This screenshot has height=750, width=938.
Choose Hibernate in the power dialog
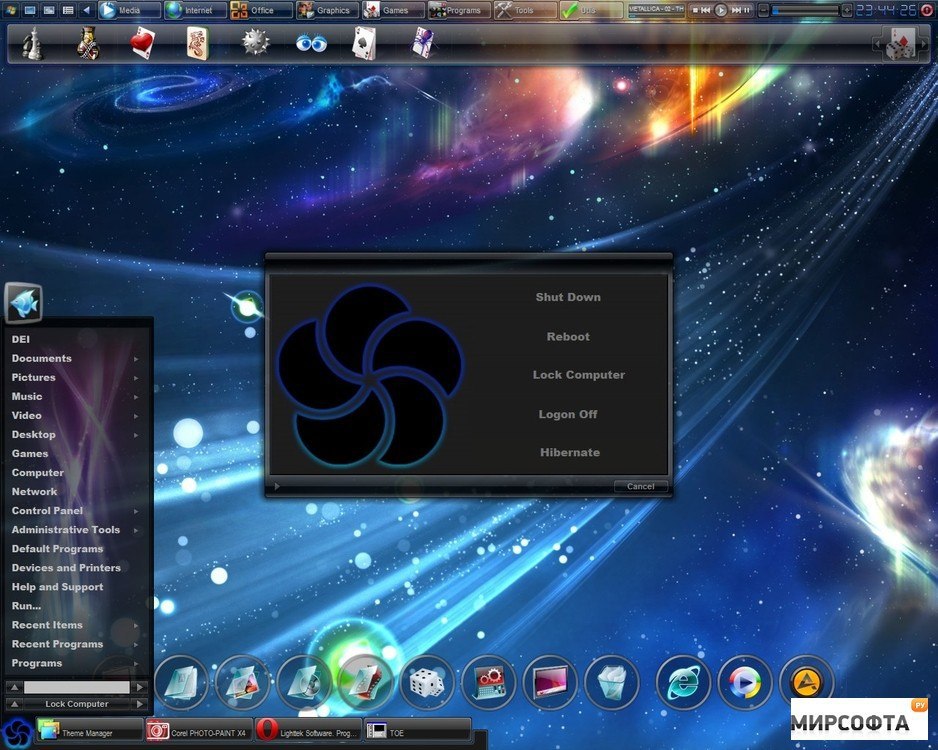click(x=570, y=453)
